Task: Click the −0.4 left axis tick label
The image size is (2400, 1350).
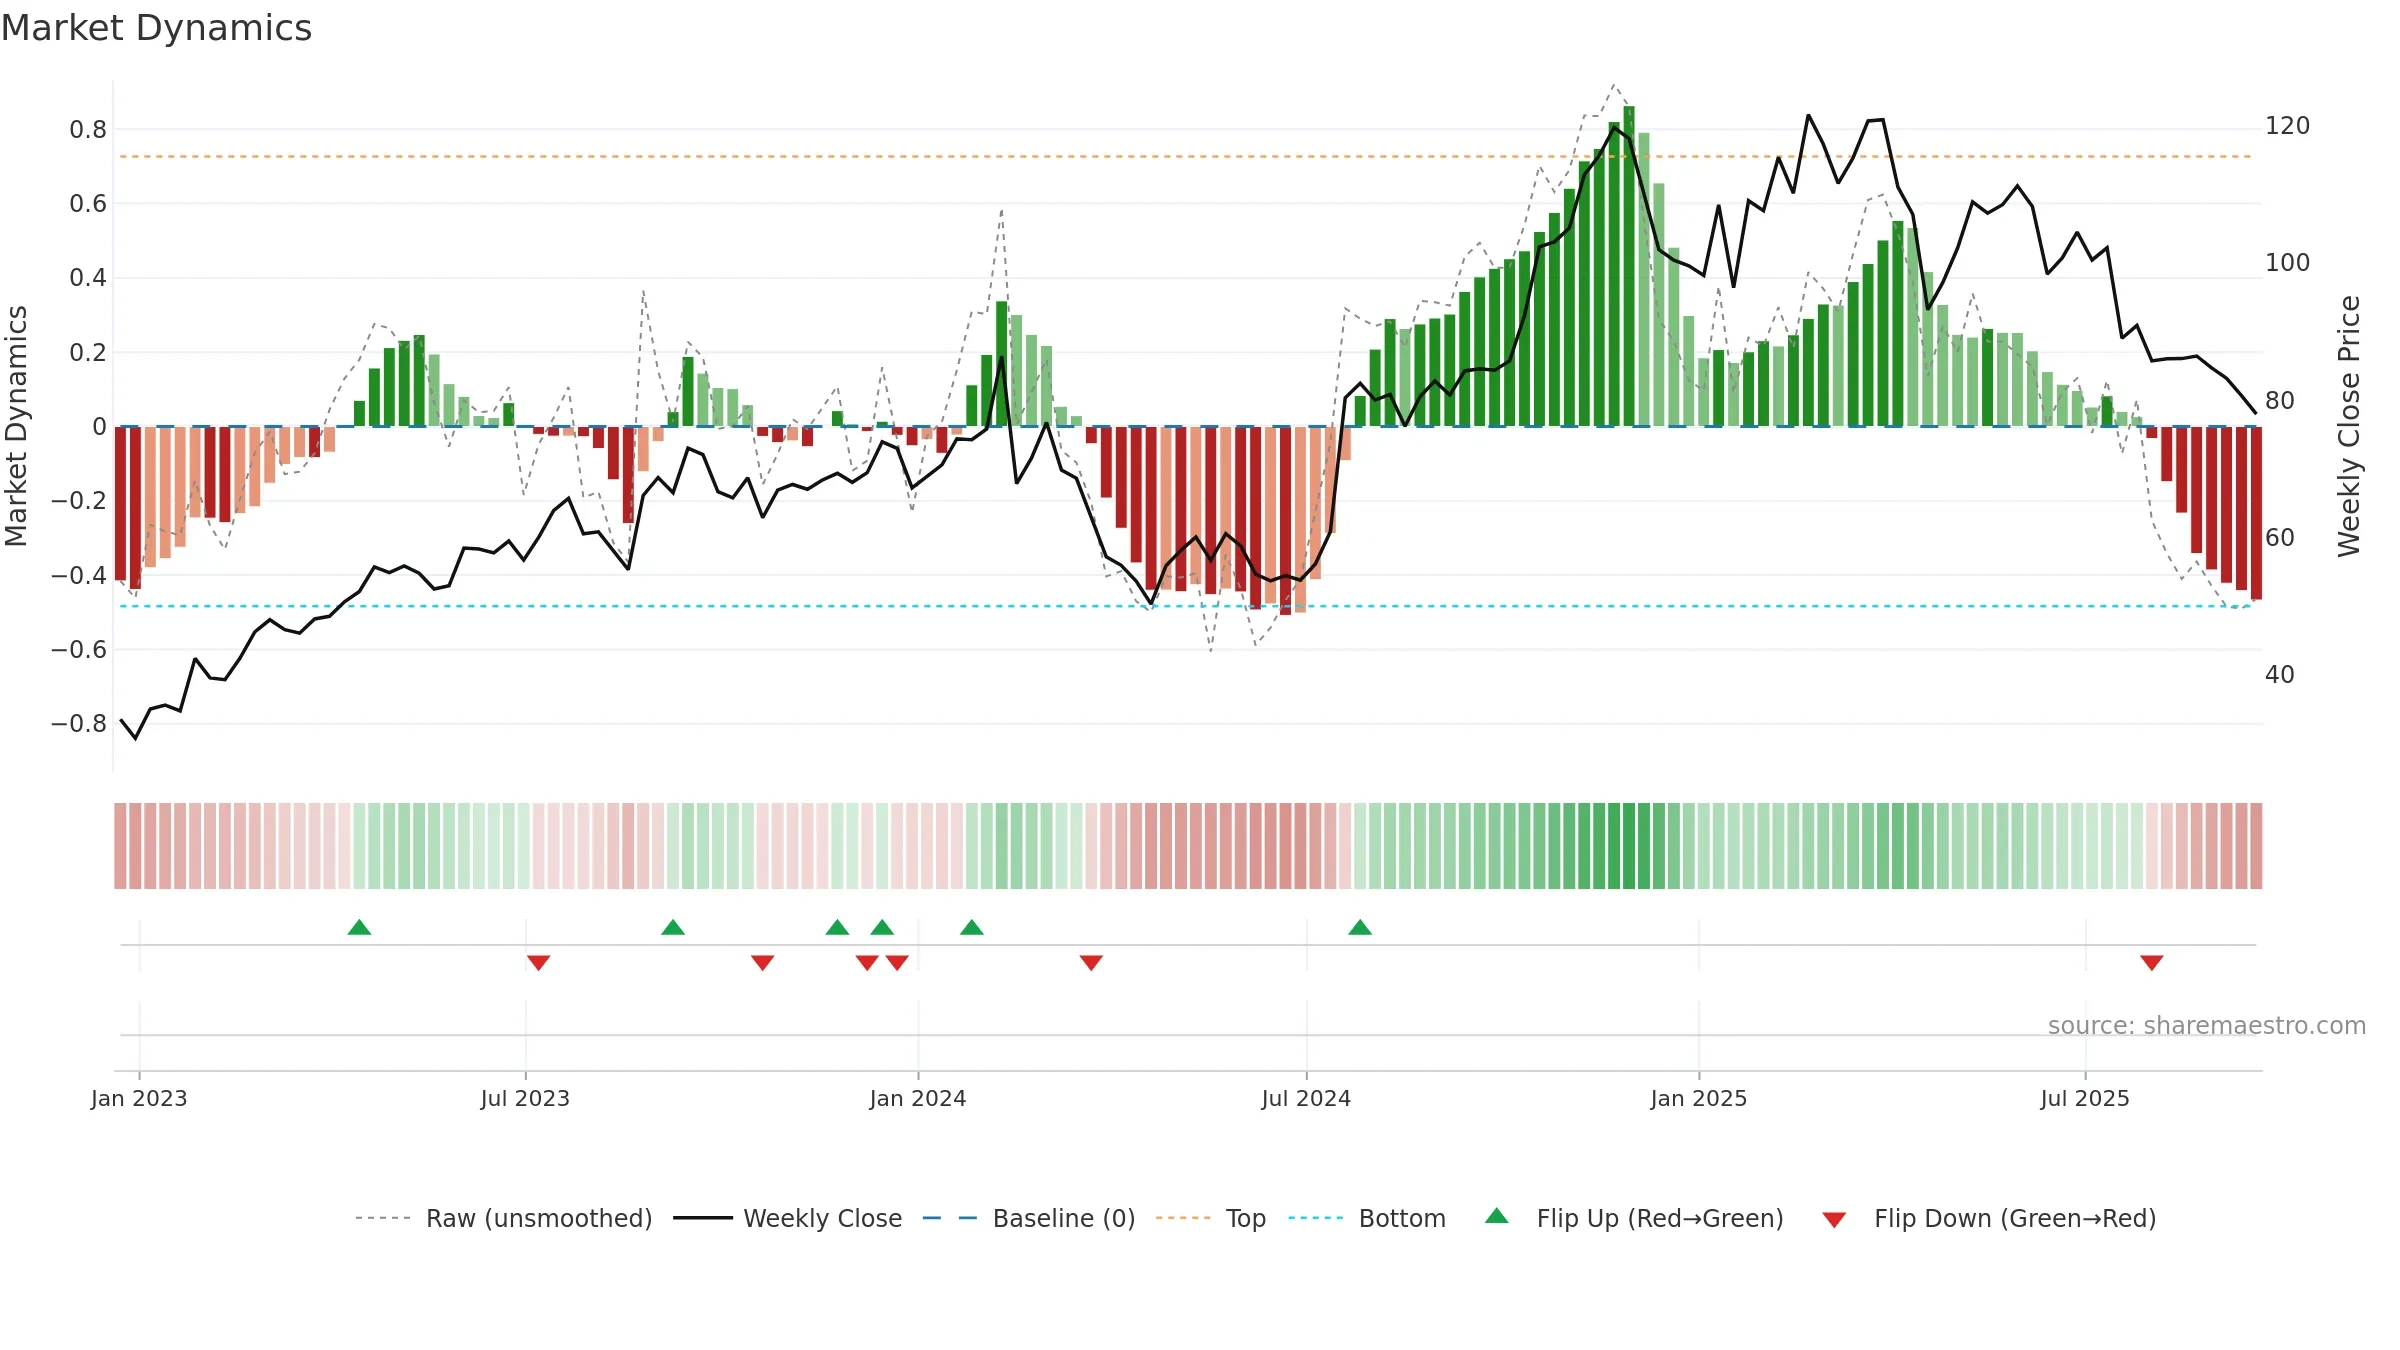Action: pyautogui.click(x=79, y=576)
